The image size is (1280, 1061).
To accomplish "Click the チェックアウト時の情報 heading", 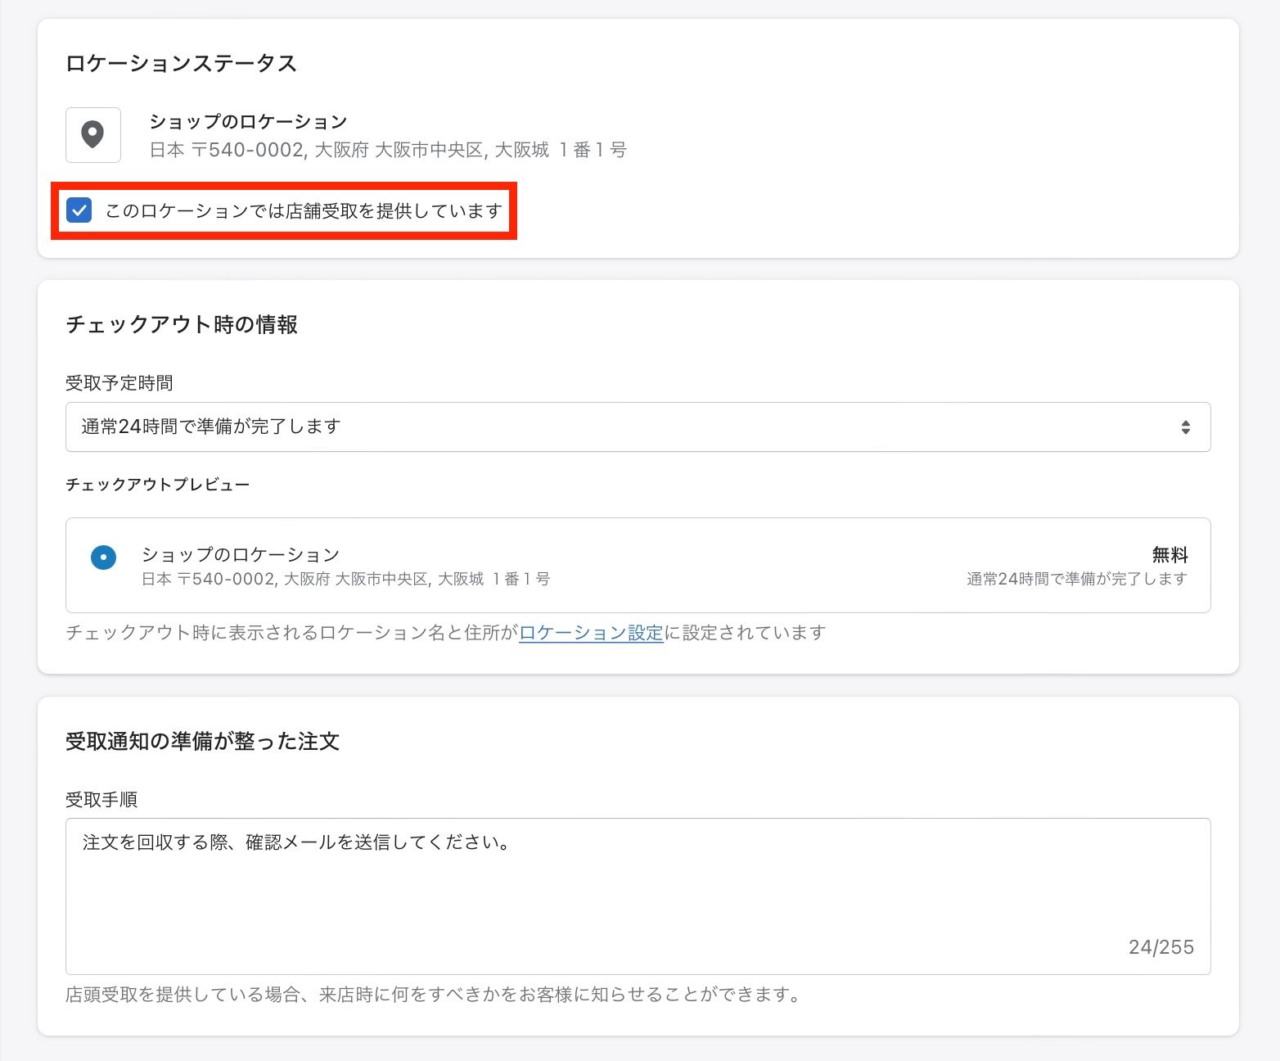I will click(182, 324).
